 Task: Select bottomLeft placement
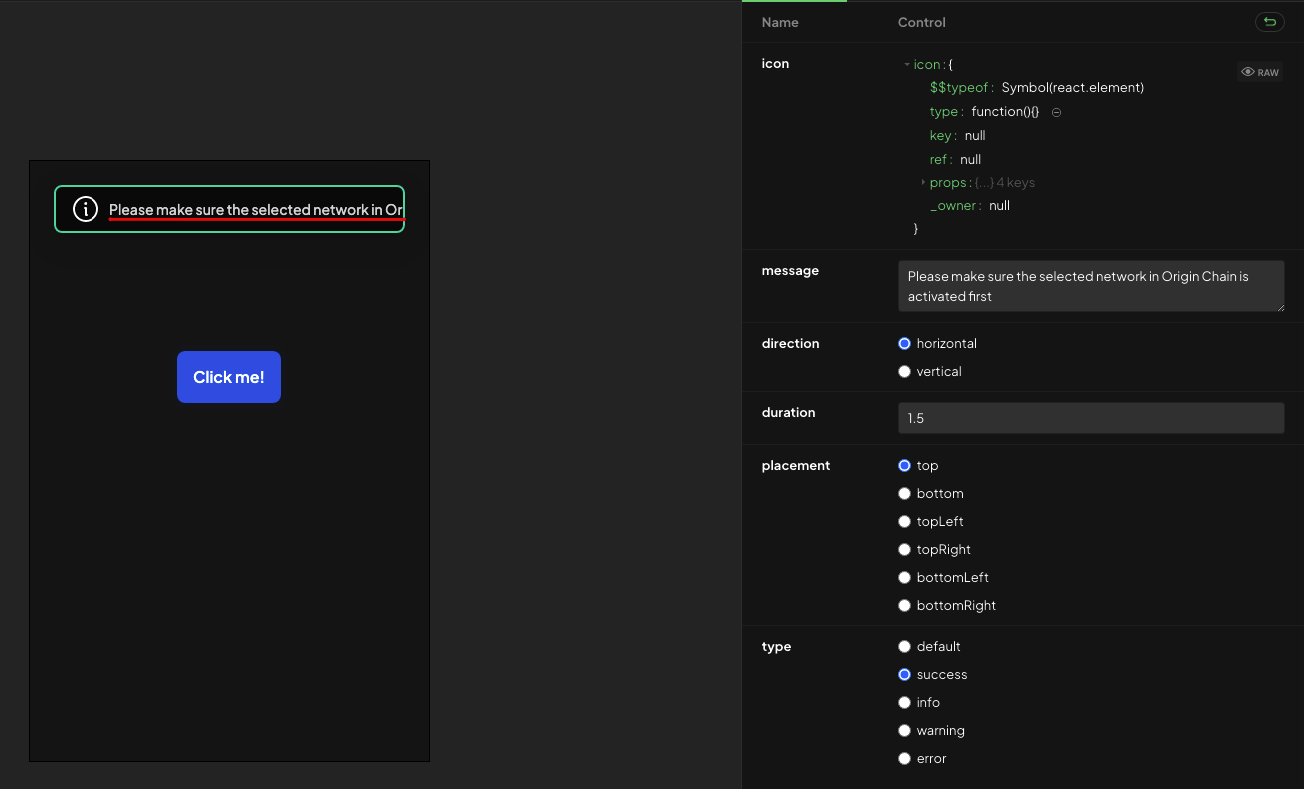click(904, 577)
